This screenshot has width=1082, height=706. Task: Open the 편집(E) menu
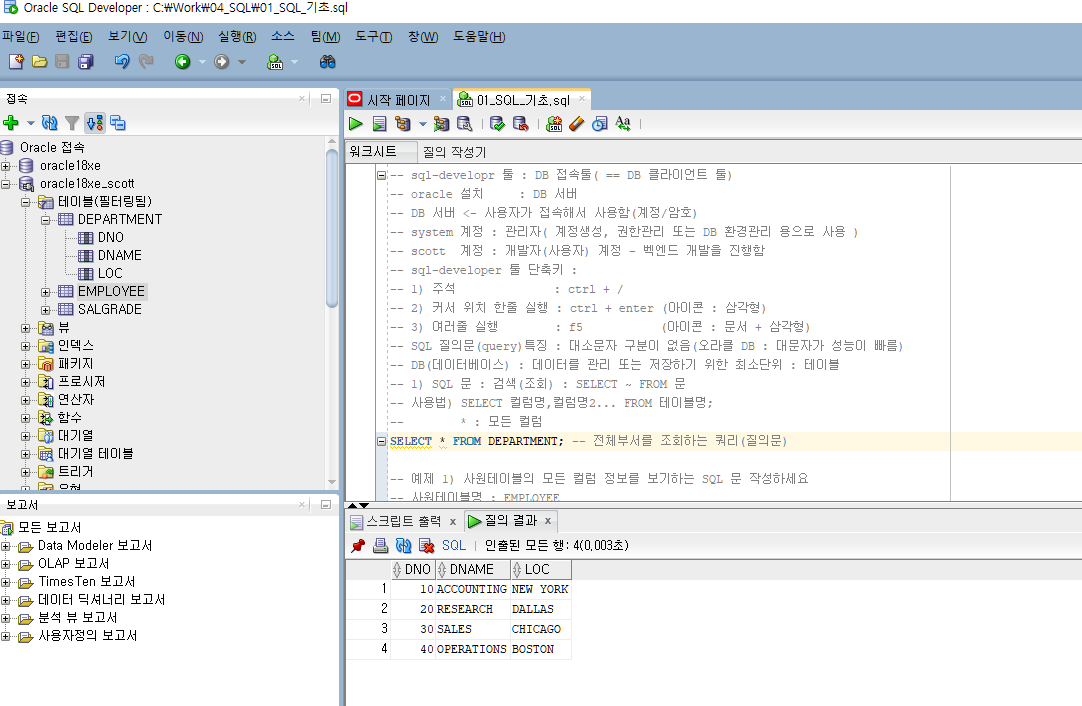73,37
